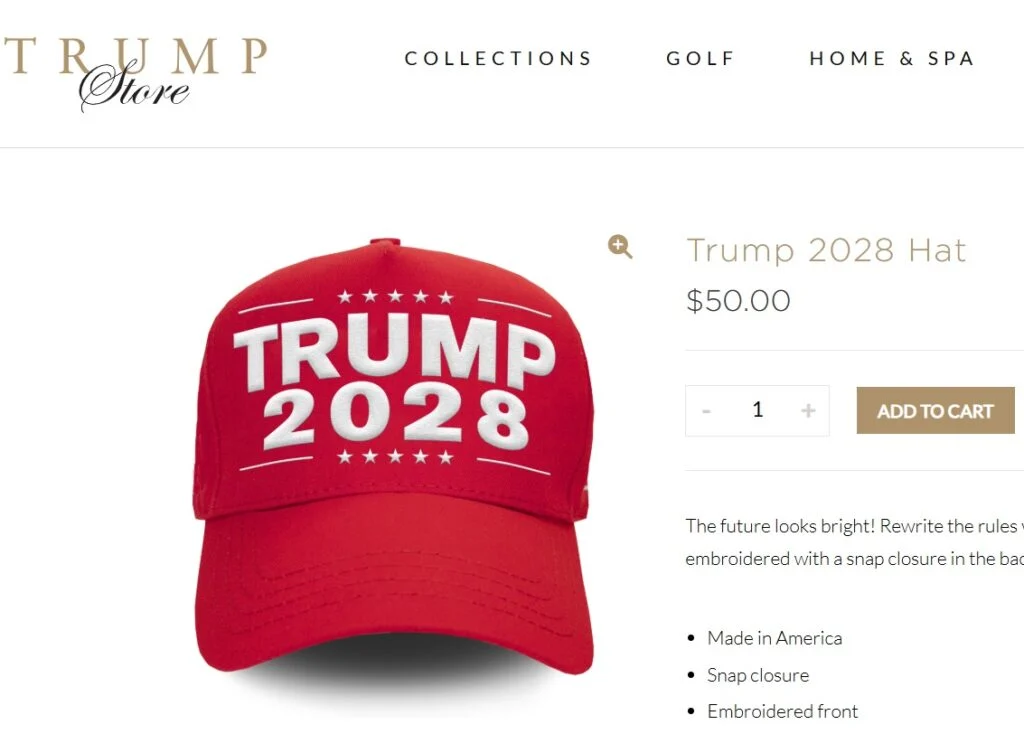
Task: Decrease quantity with the minus button
Action: pyautogui.click(x=706, y=411)
